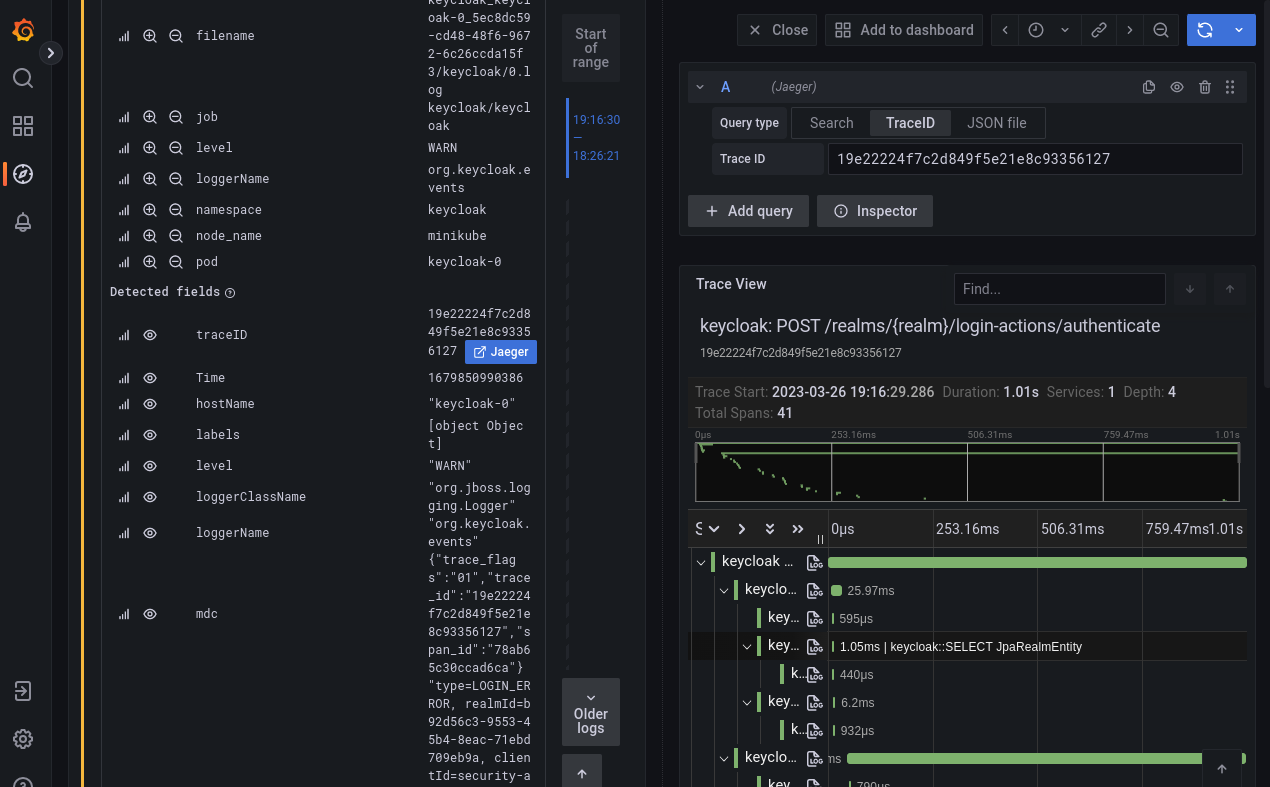The height and width of the screenshot is (787, 1270).
Task: Collapse the SELECT JpaRealmEntity span
Action: 746,647
